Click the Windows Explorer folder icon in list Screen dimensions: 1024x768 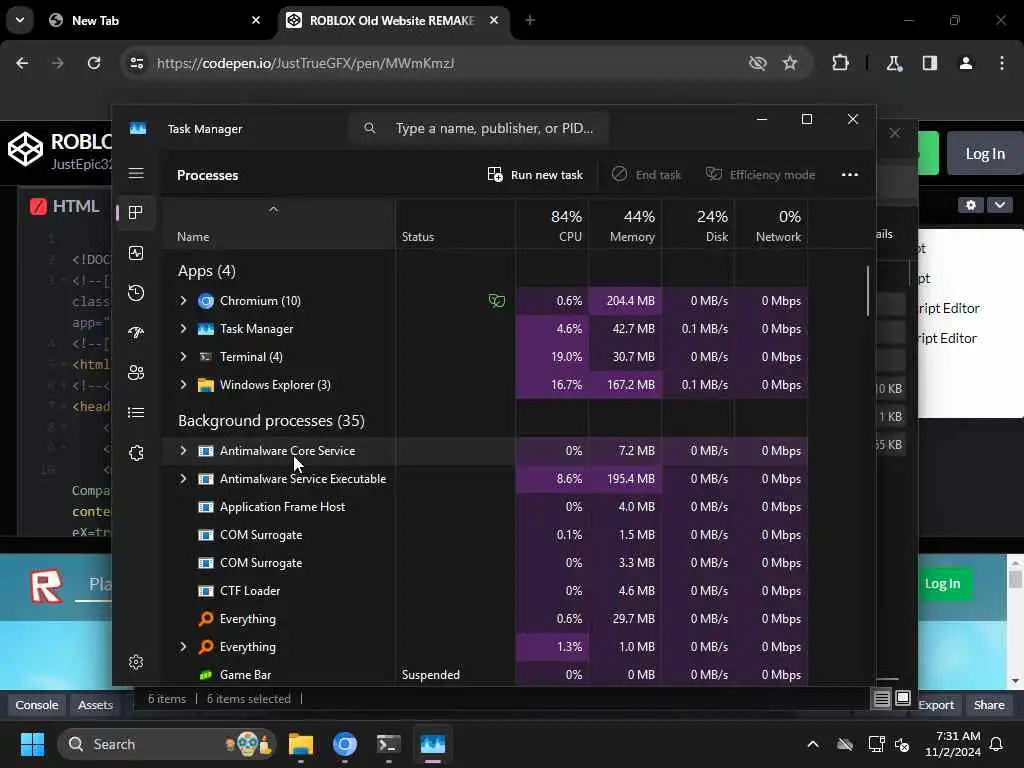(x=206, y=385)
